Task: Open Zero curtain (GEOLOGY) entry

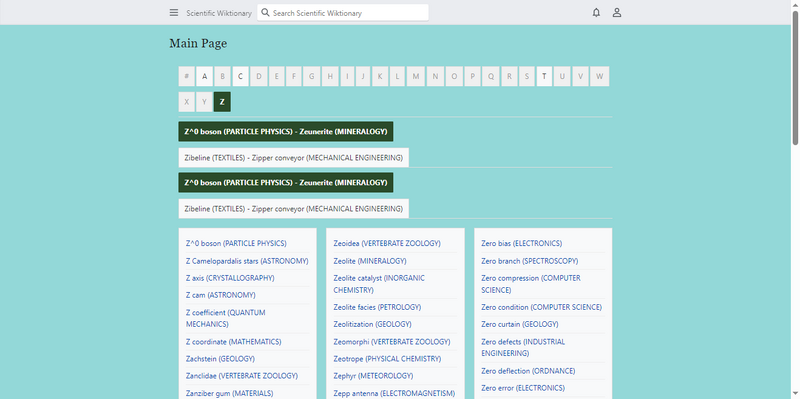Action: (x=519, y=324)
